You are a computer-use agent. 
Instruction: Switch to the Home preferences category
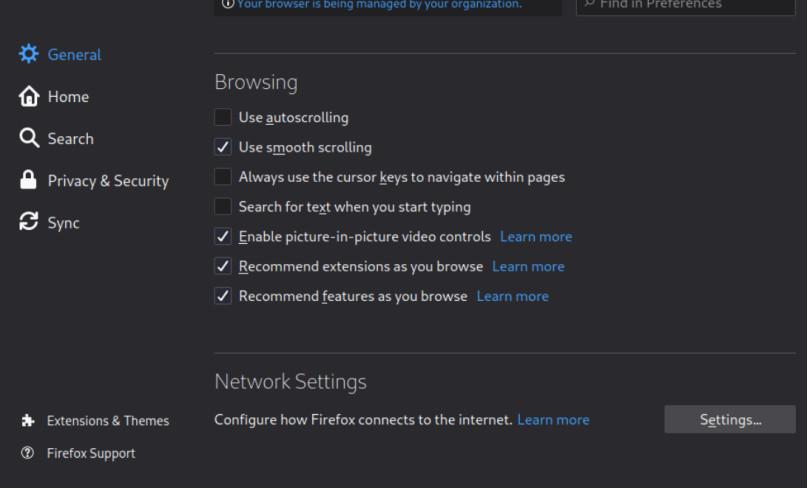[x=68, y=97]
